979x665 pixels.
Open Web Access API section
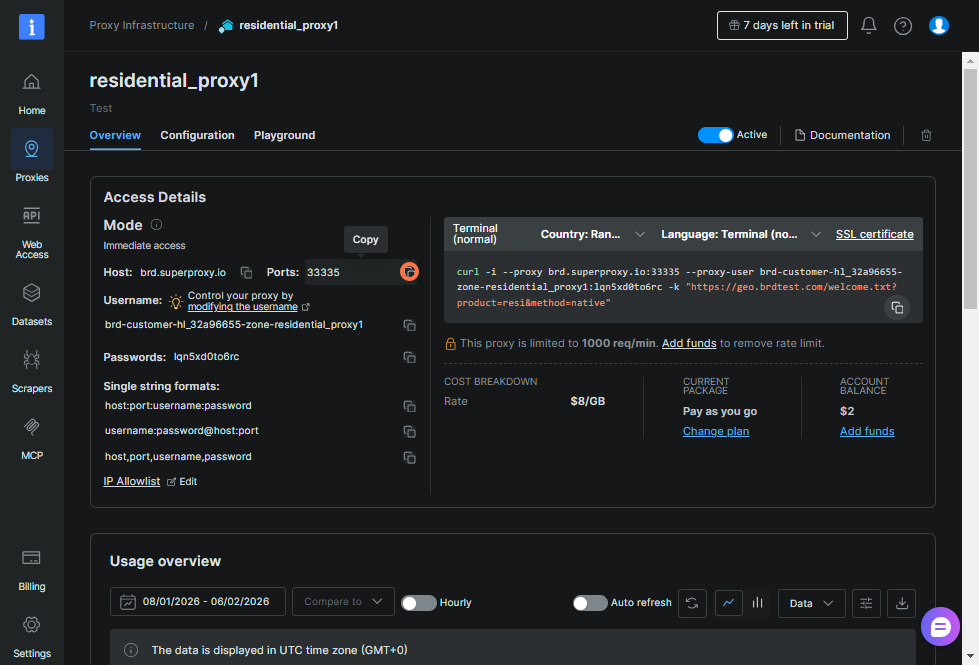tap(31, 232)
